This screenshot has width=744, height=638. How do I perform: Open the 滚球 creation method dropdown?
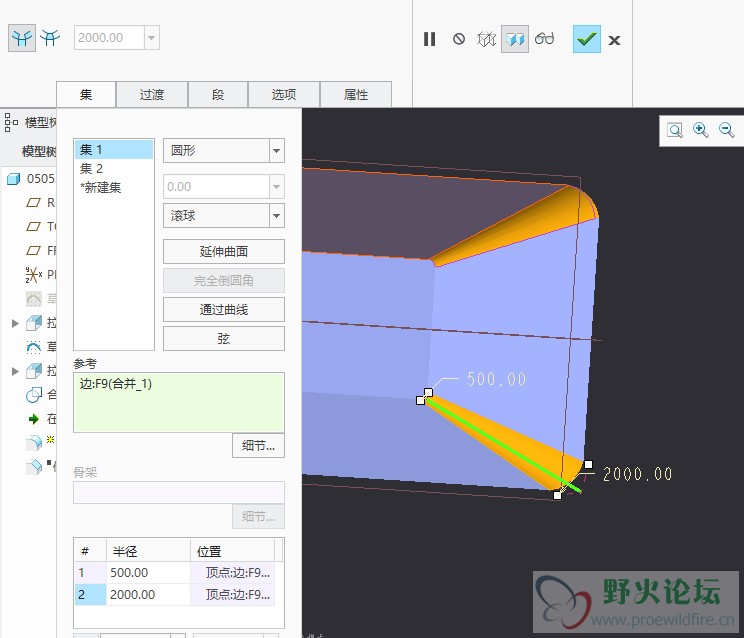276,215
